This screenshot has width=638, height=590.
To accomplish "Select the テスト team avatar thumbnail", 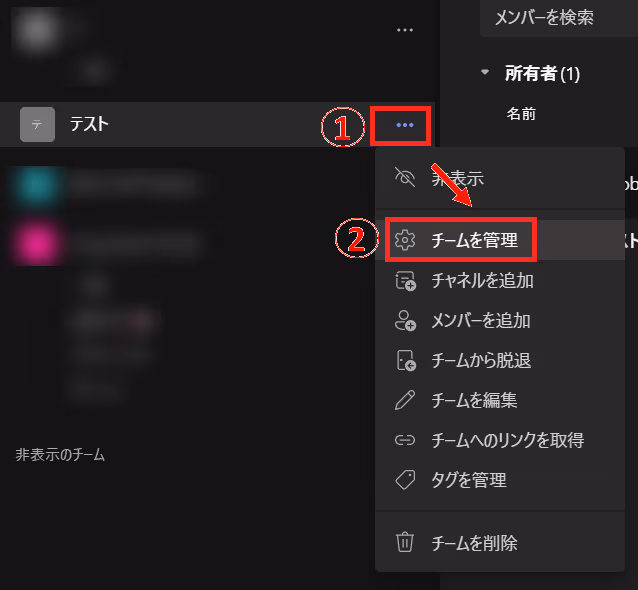I will pyautogui.click(x=37, y=125).
